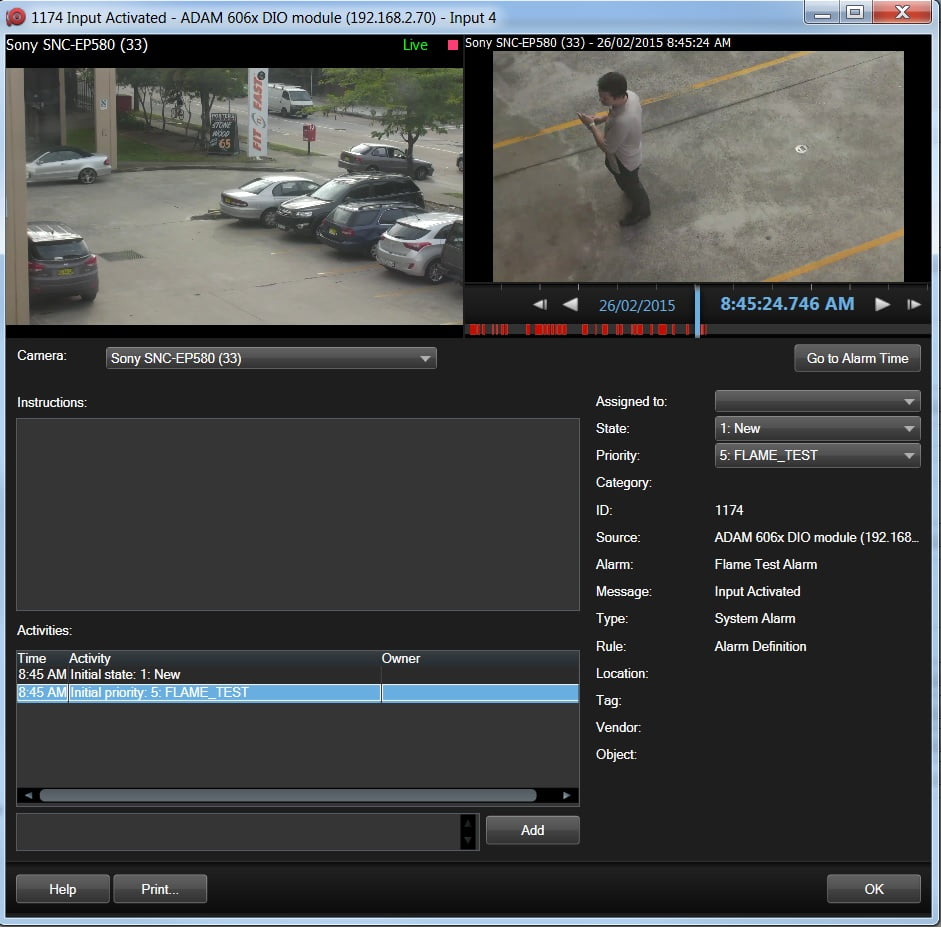Select the 'Initial state: 1: New' activity row
This screenshot has width=941, height=928.
pos(200,675)
